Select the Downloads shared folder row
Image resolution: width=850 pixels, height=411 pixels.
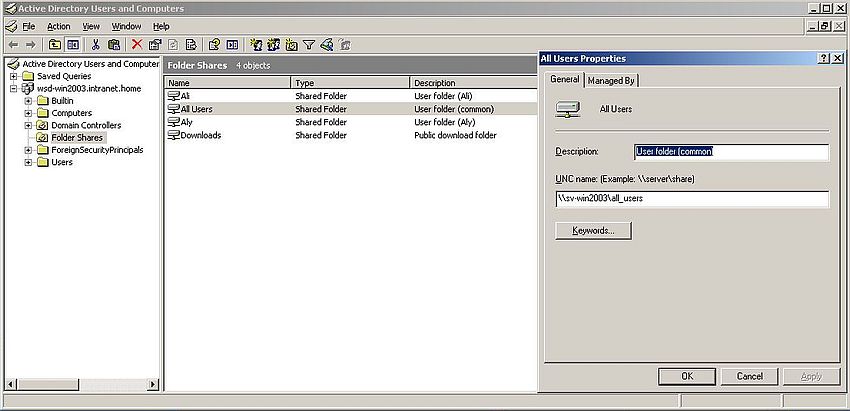[x=200, y=135]
